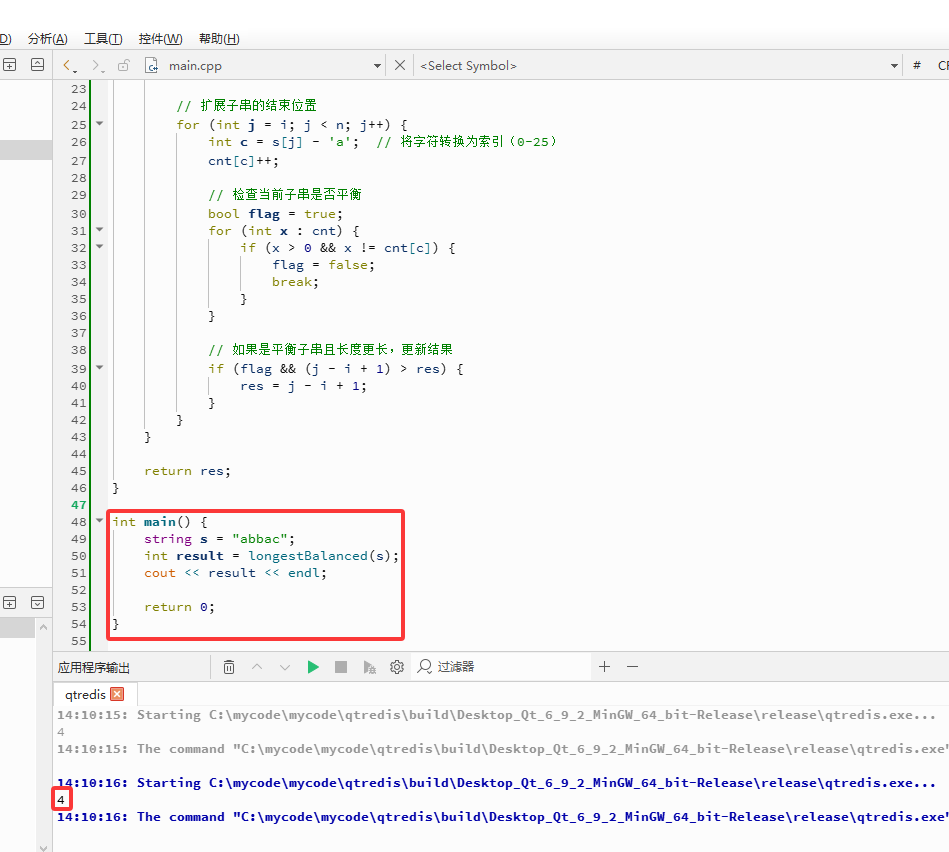Click the lower-left sidebar split-plus icon
This screenshot has width=949, height=852.
(x=10, y=603)
